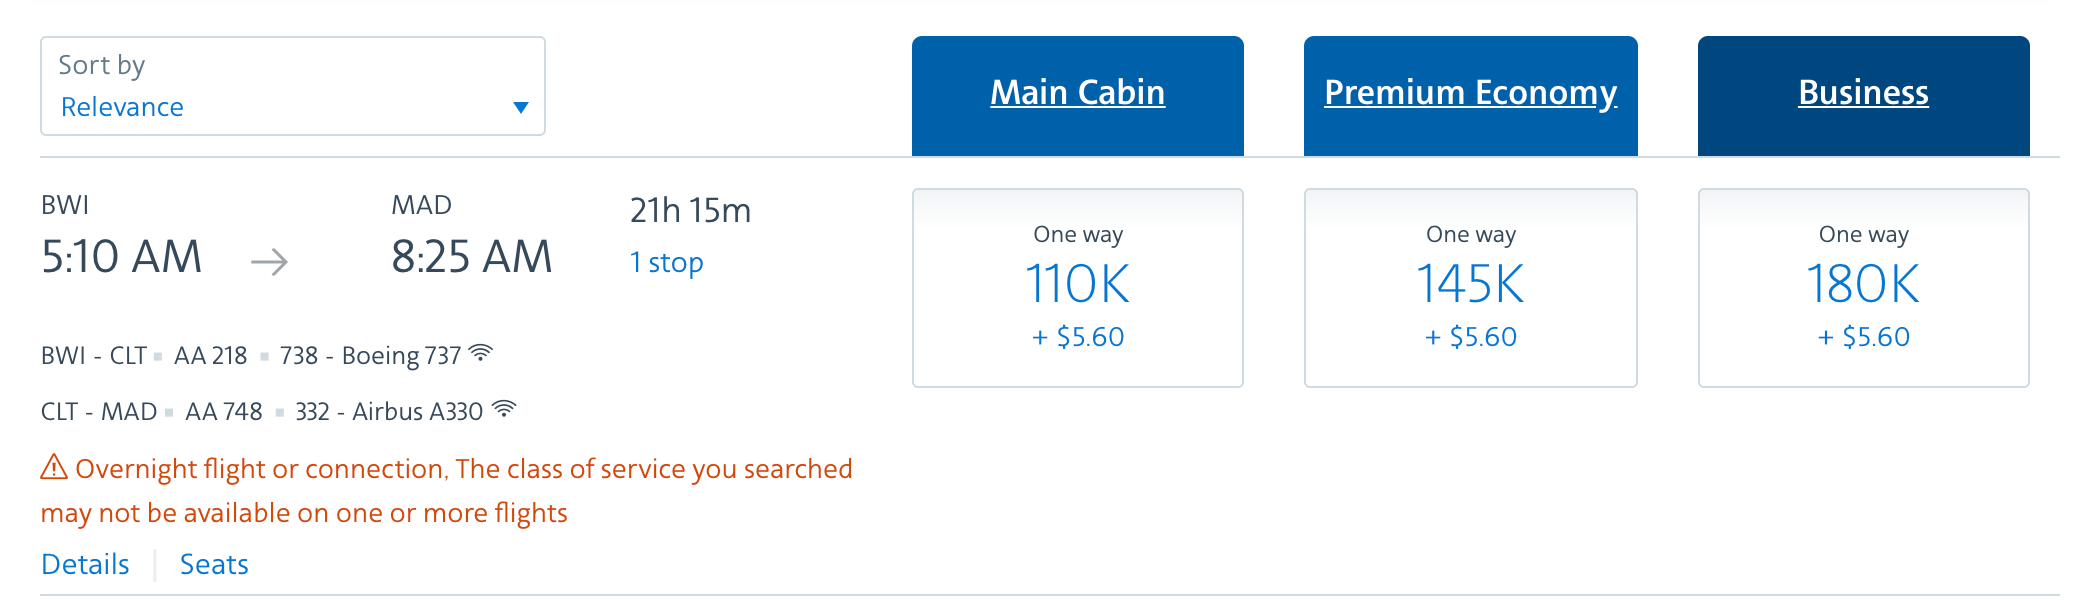Click the arrow between departure and arrival times
The height and width of the screenshot is (614, 2096).
click(x=269, y=262)
